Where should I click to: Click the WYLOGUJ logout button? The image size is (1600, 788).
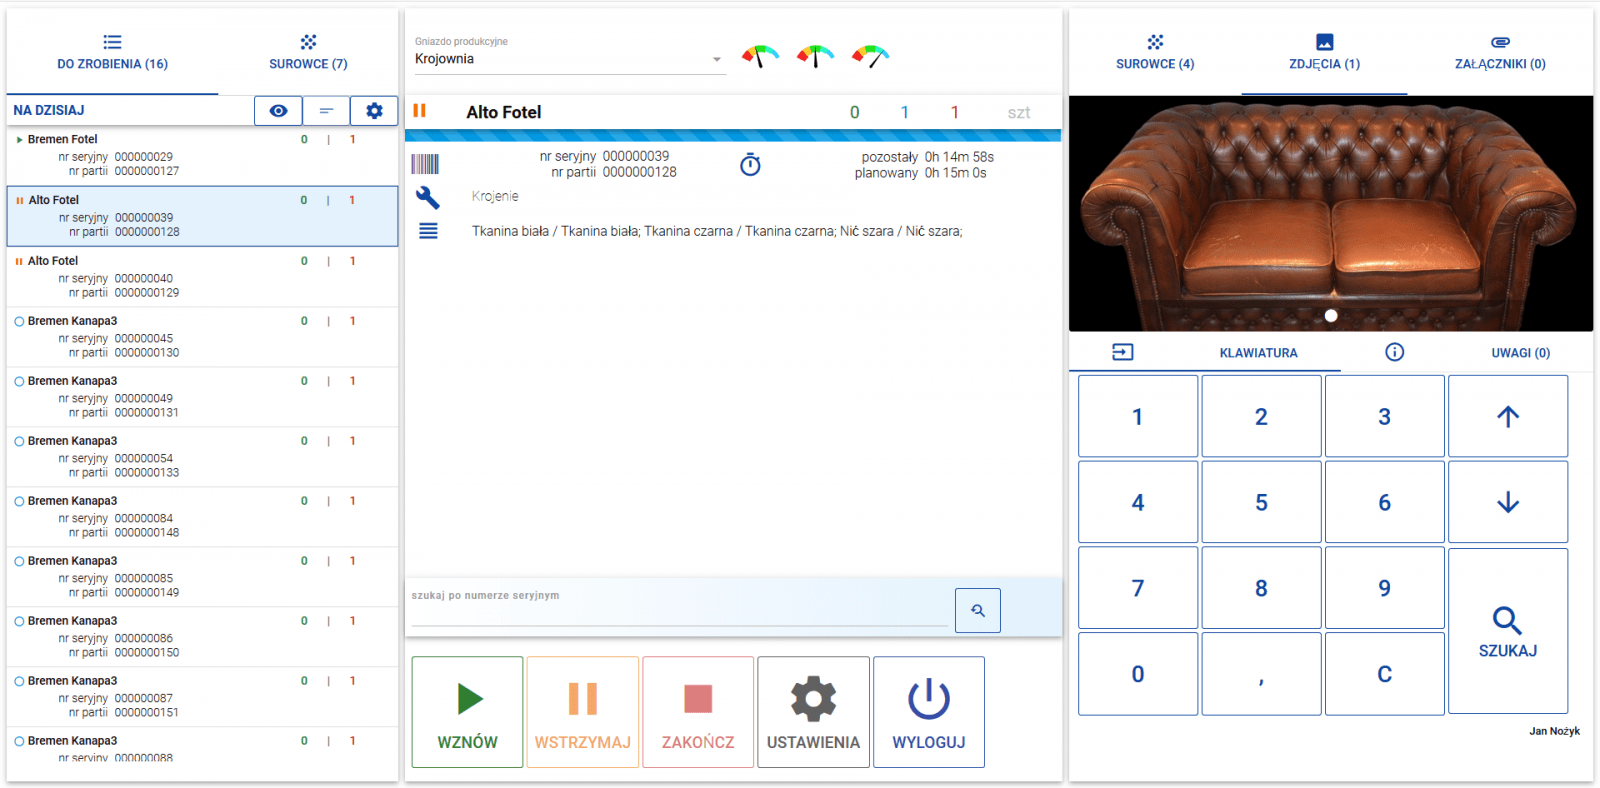(x=928, y=712)
